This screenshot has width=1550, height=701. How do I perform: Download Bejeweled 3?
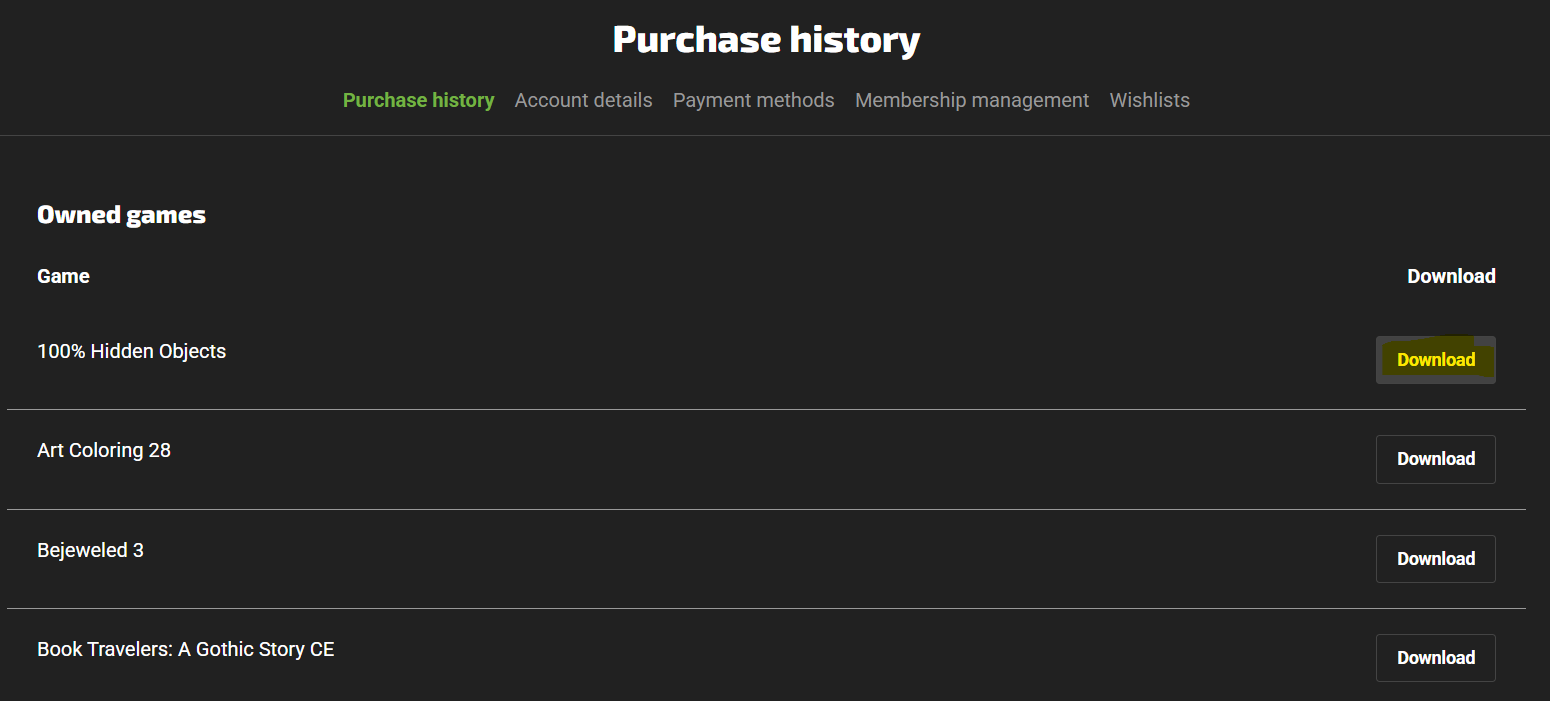1436,559
